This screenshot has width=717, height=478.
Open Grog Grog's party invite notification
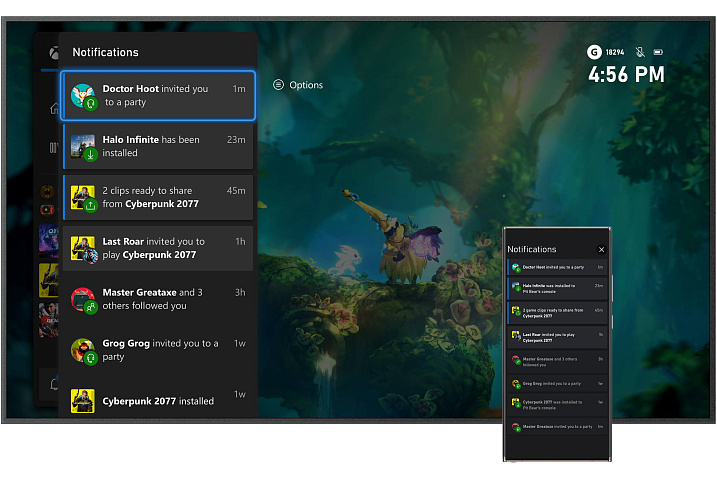coord(158,350)
